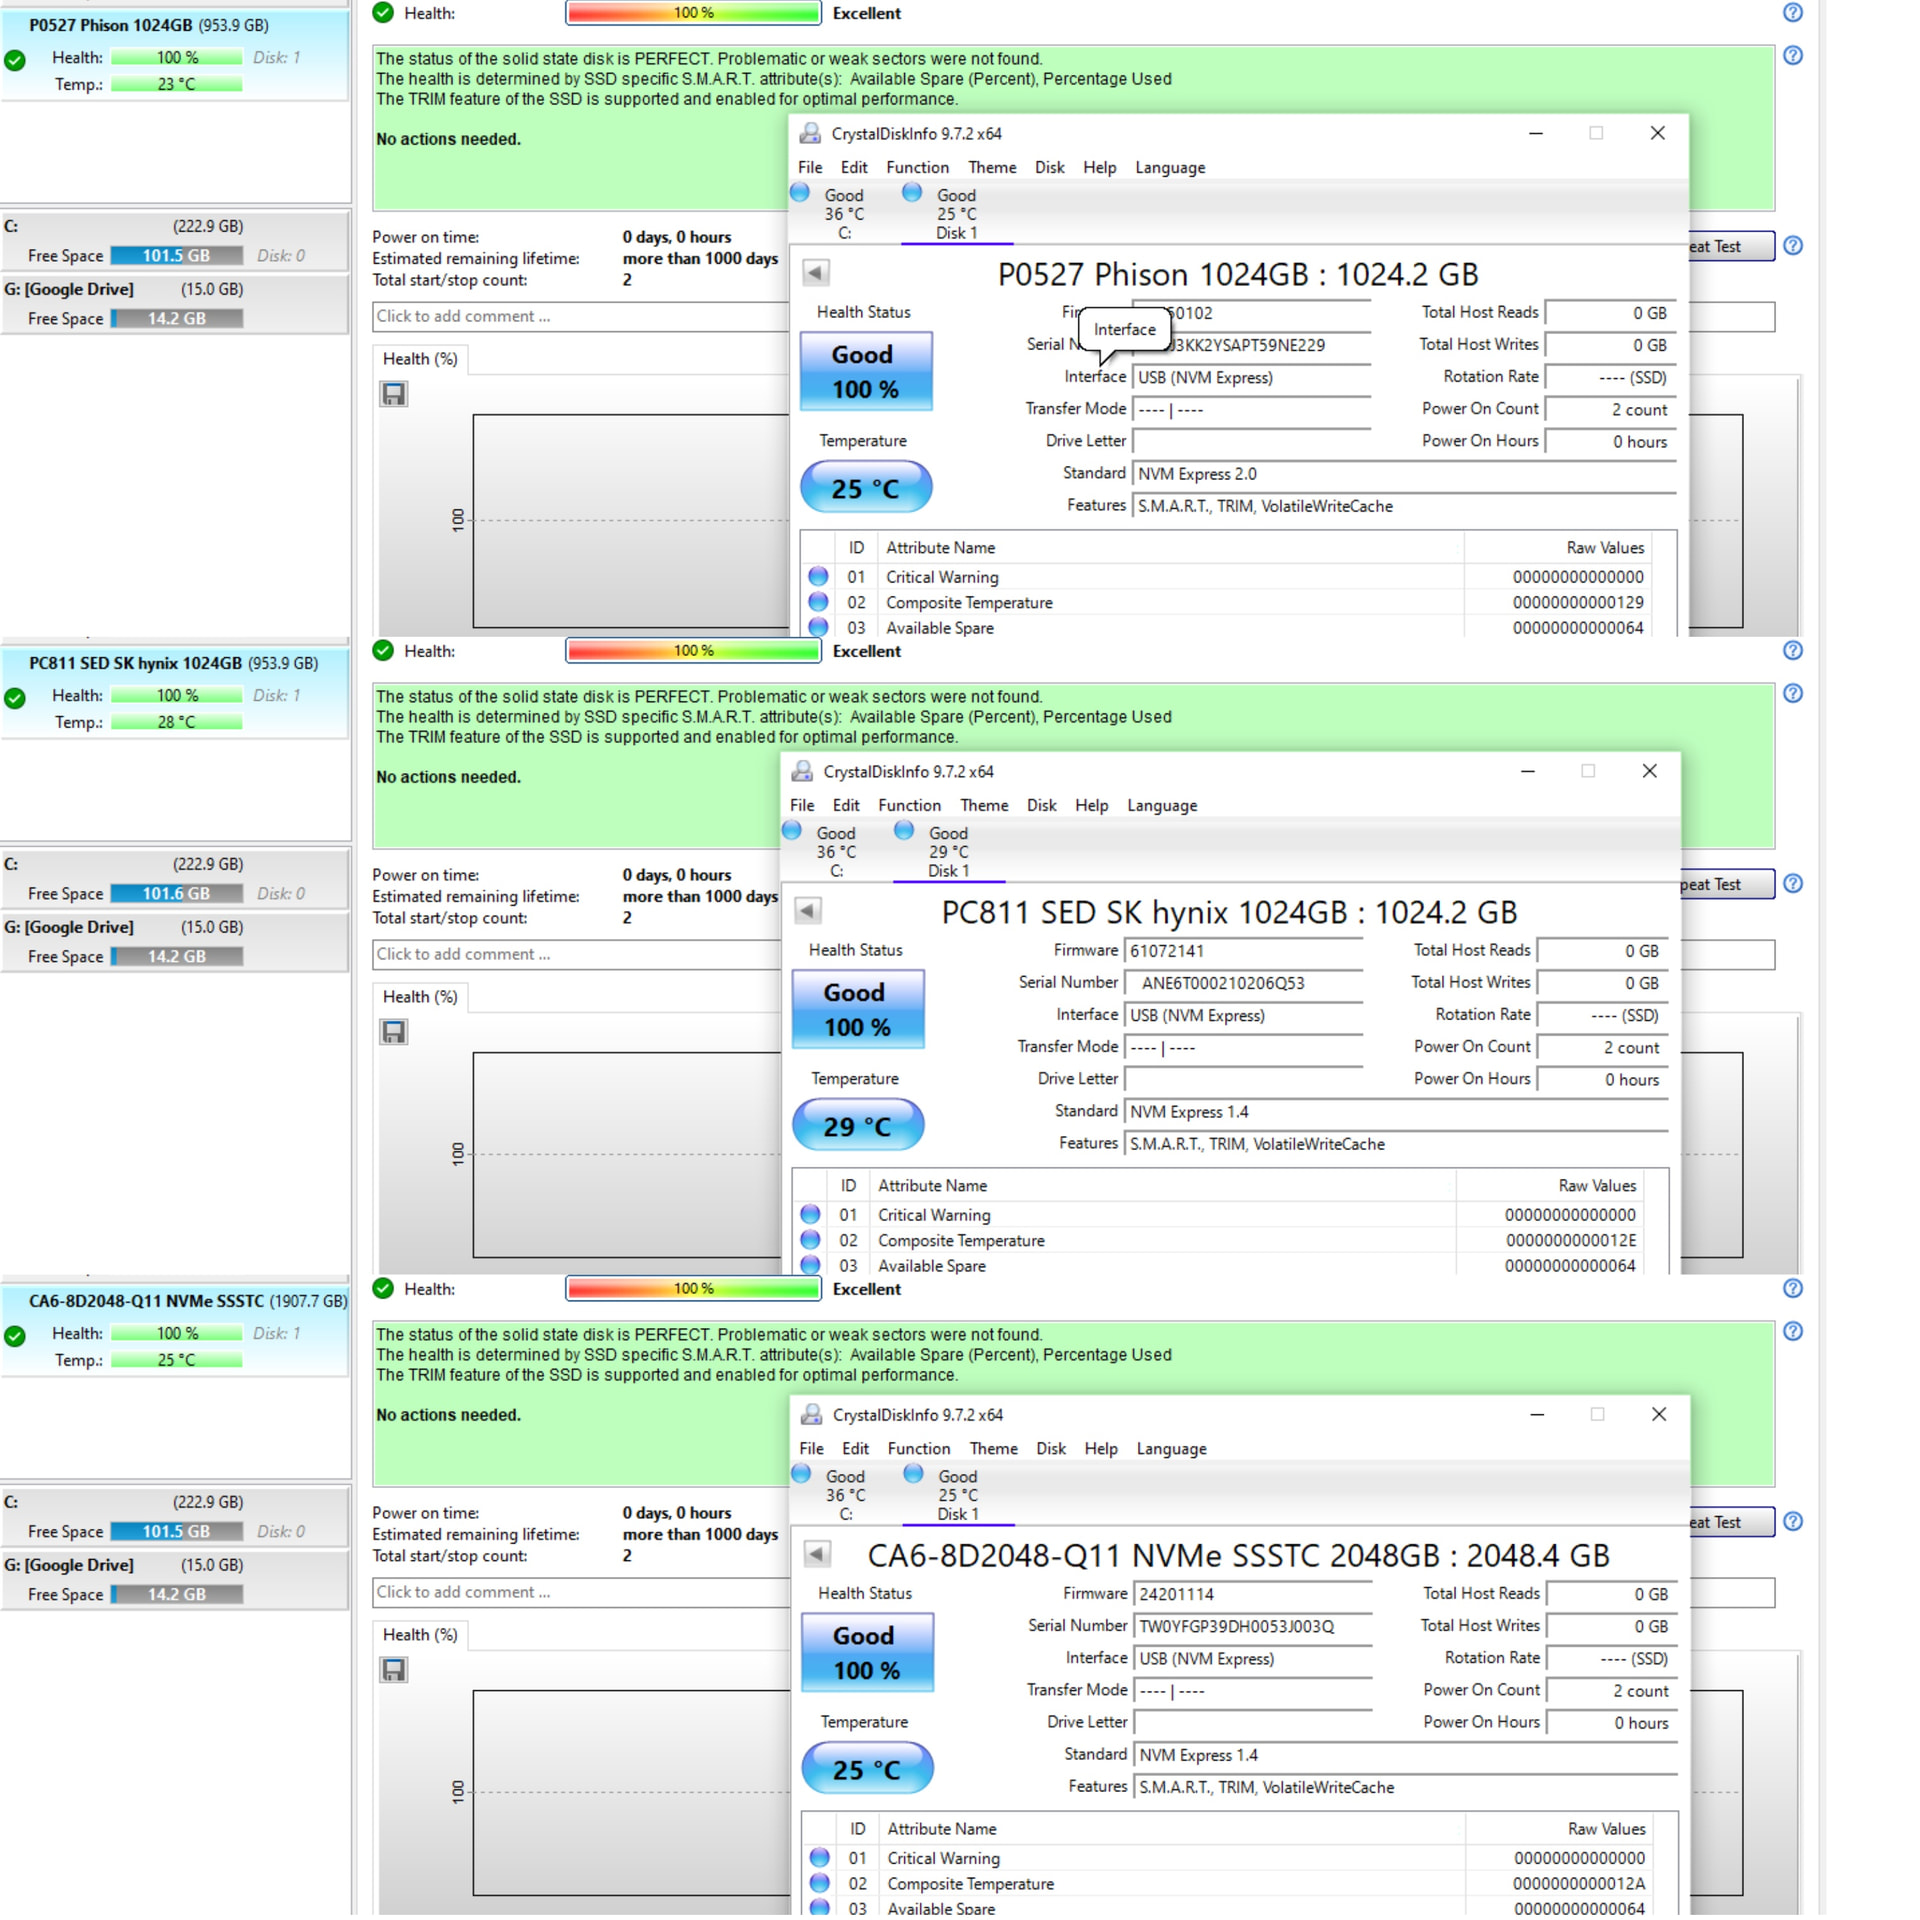Open Language menu in PC811 hynix CrystalDiskInfo window
The height and width of the screenshot is (1920, 1920).
point(1161,805)
